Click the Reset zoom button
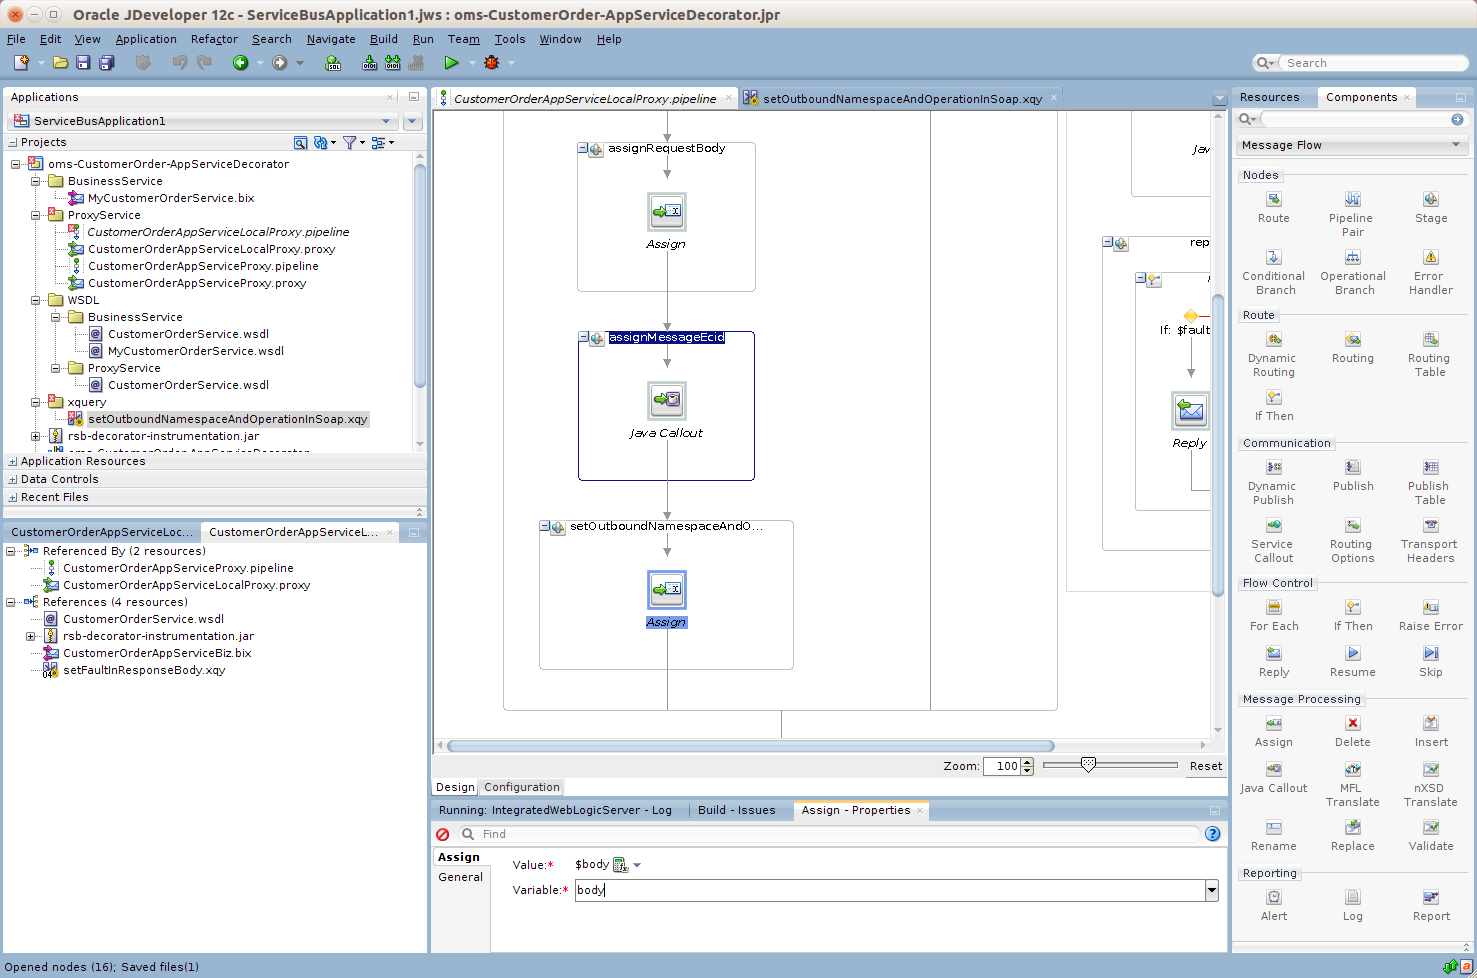 [1205, 766]
